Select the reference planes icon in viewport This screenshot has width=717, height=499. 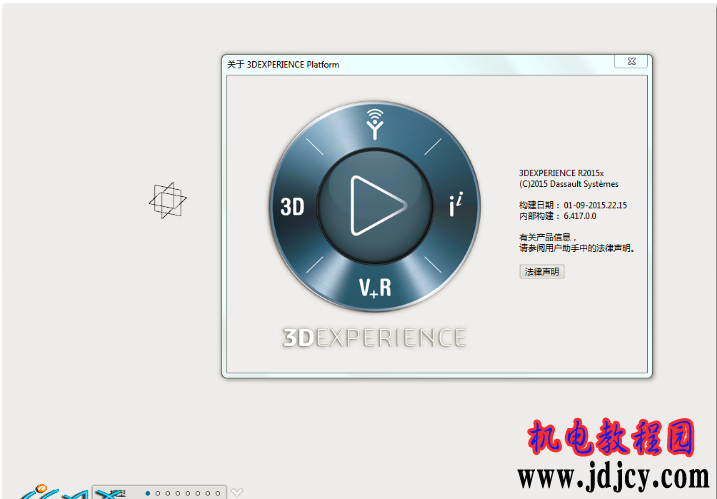click(x=168, y=200)
